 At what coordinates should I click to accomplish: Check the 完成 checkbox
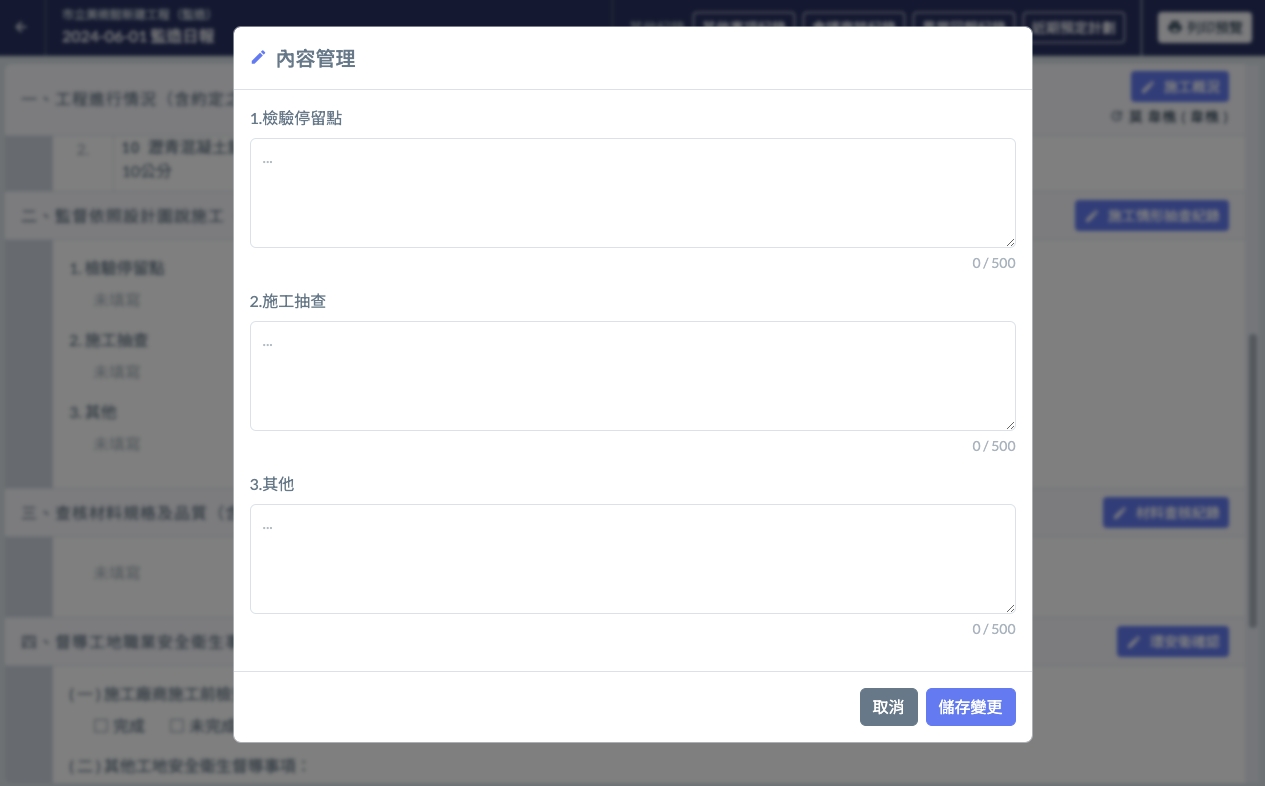(101, 725)
